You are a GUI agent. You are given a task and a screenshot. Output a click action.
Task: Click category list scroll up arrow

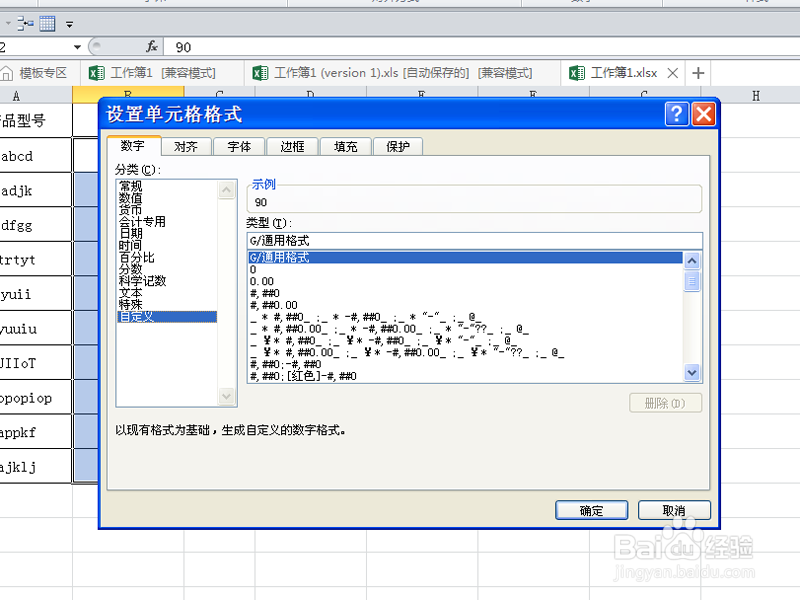227,190
